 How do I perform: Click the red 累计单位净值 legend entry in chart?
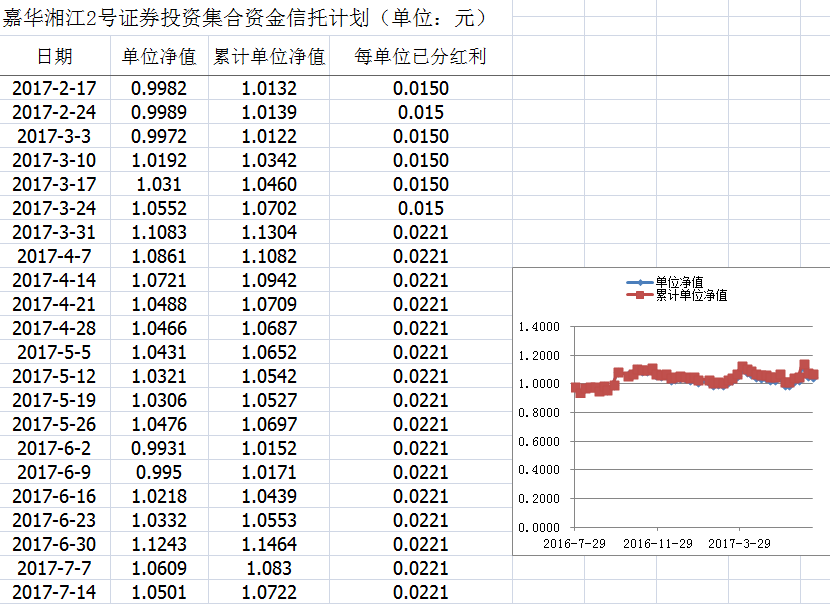pyautogui.click(x=684, y=295)
